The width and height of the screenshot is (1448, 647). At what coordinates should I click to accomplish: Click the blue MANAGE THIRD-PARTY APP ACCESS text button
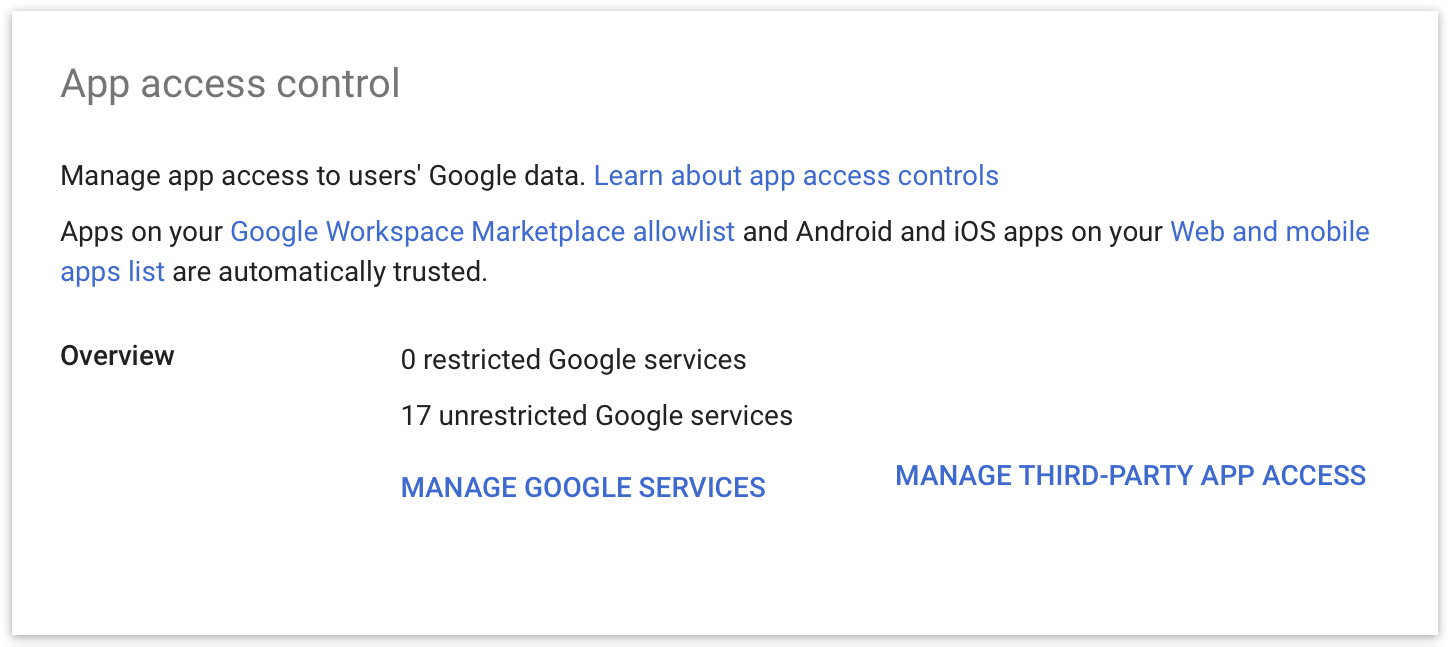(x=1131, y=476)
